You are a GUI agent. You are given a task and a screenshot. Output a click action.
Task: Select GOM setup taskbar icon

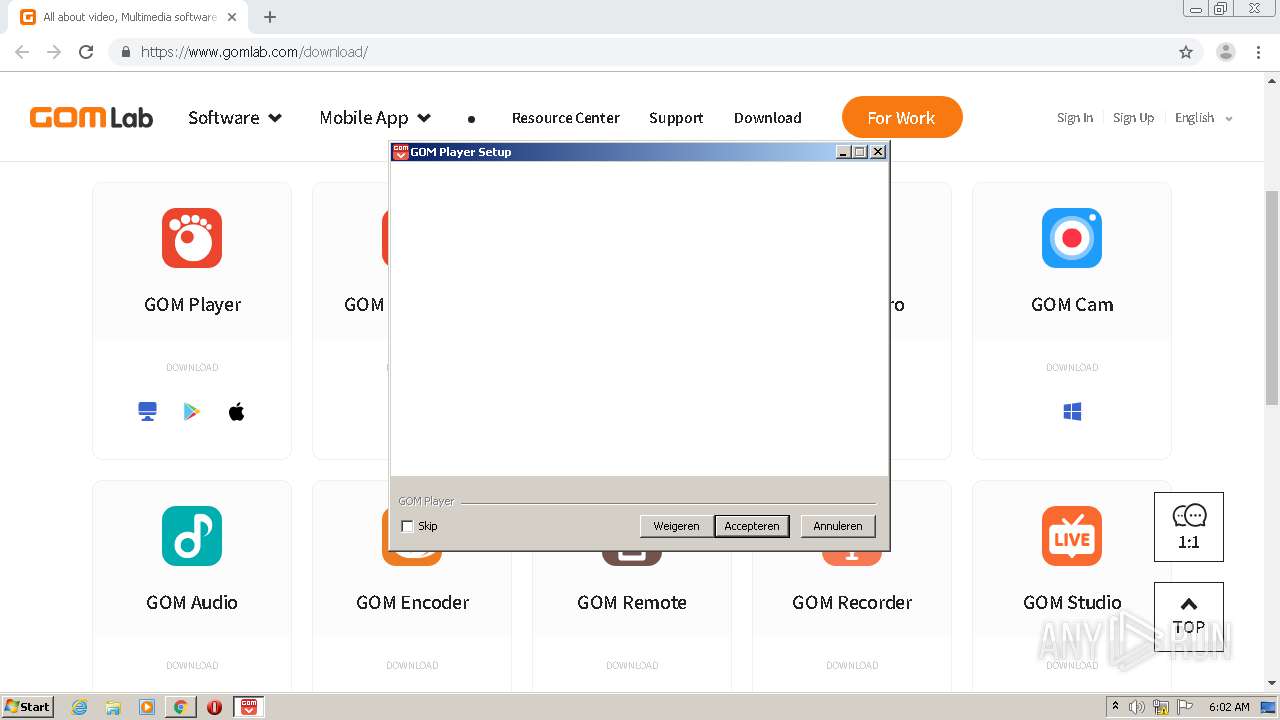[x=249, y=707]
